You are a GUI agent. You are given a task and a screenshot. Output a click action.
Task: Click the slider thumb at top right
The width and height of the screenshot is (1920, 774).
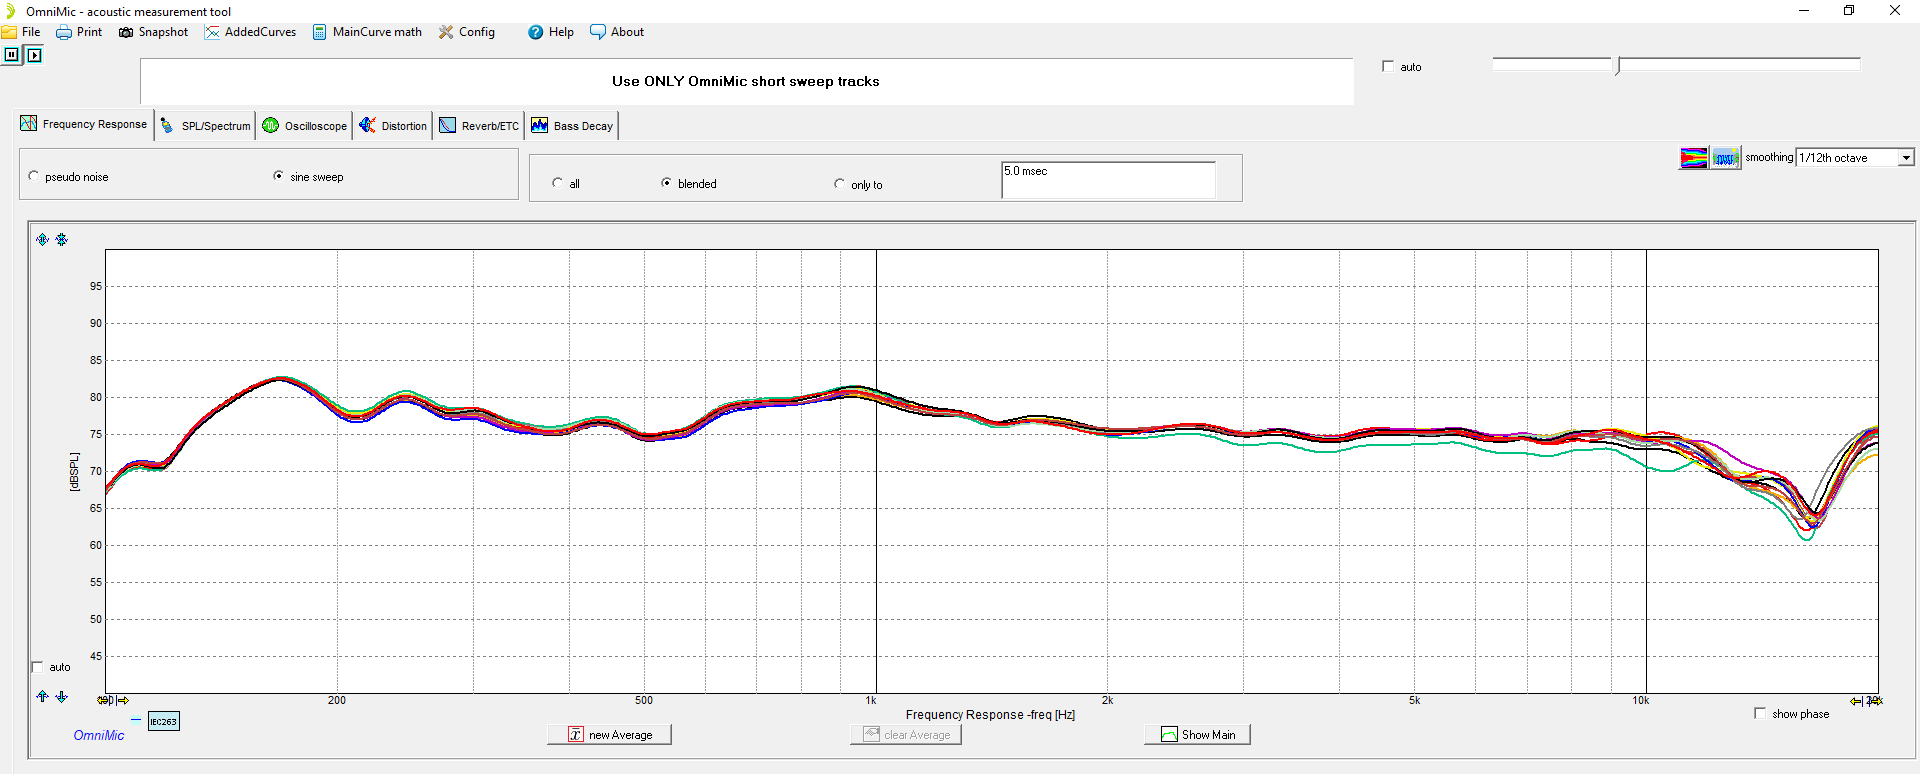coord(1618,66)
